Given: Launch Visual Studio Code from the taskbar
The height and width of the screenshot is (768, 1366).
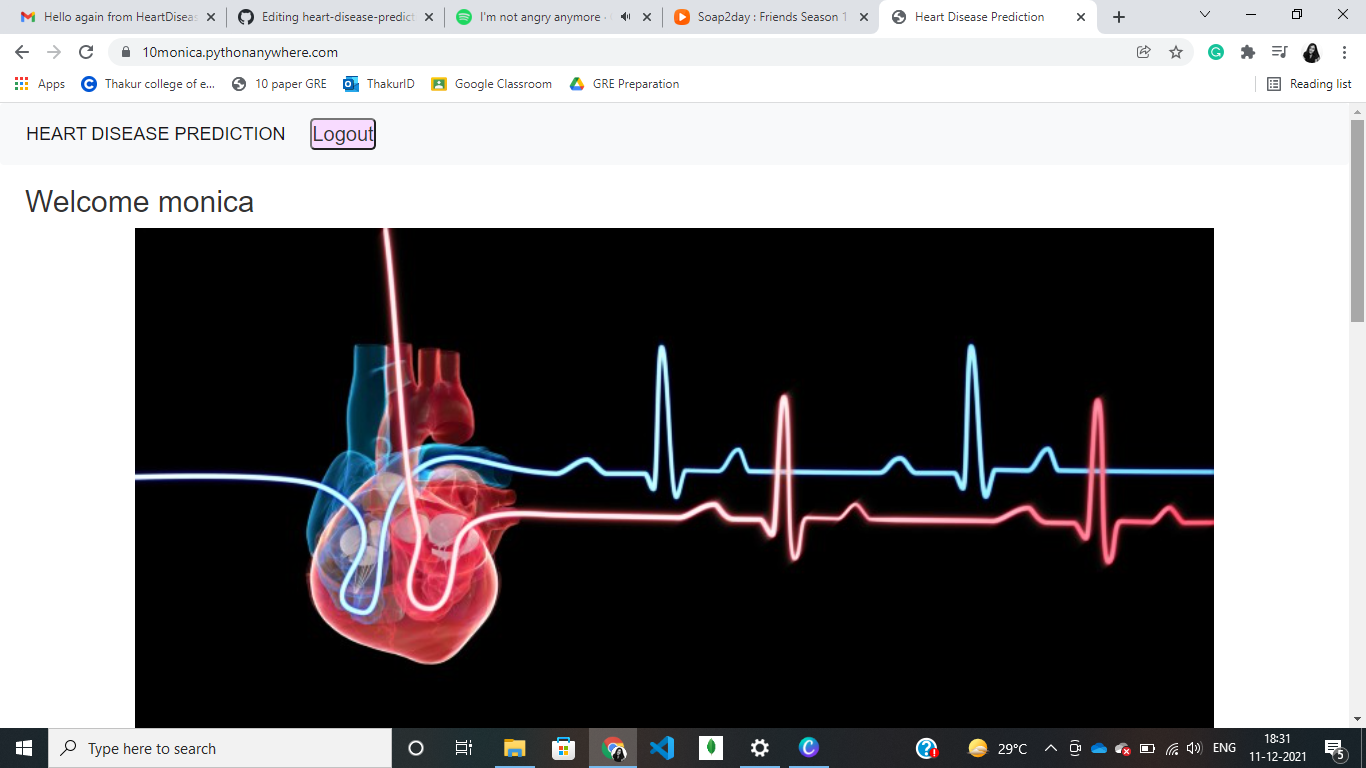Looking at the screenshot, I should [662, 748].
